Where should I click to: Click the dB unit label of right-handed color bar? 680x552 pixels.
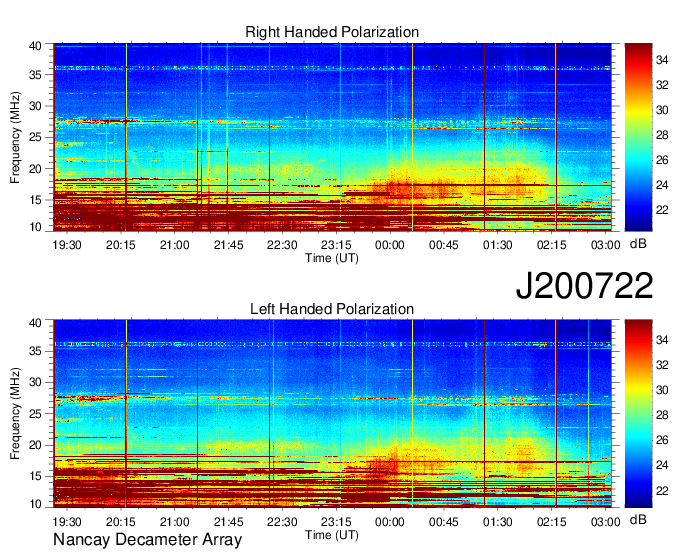coord(638,244)
